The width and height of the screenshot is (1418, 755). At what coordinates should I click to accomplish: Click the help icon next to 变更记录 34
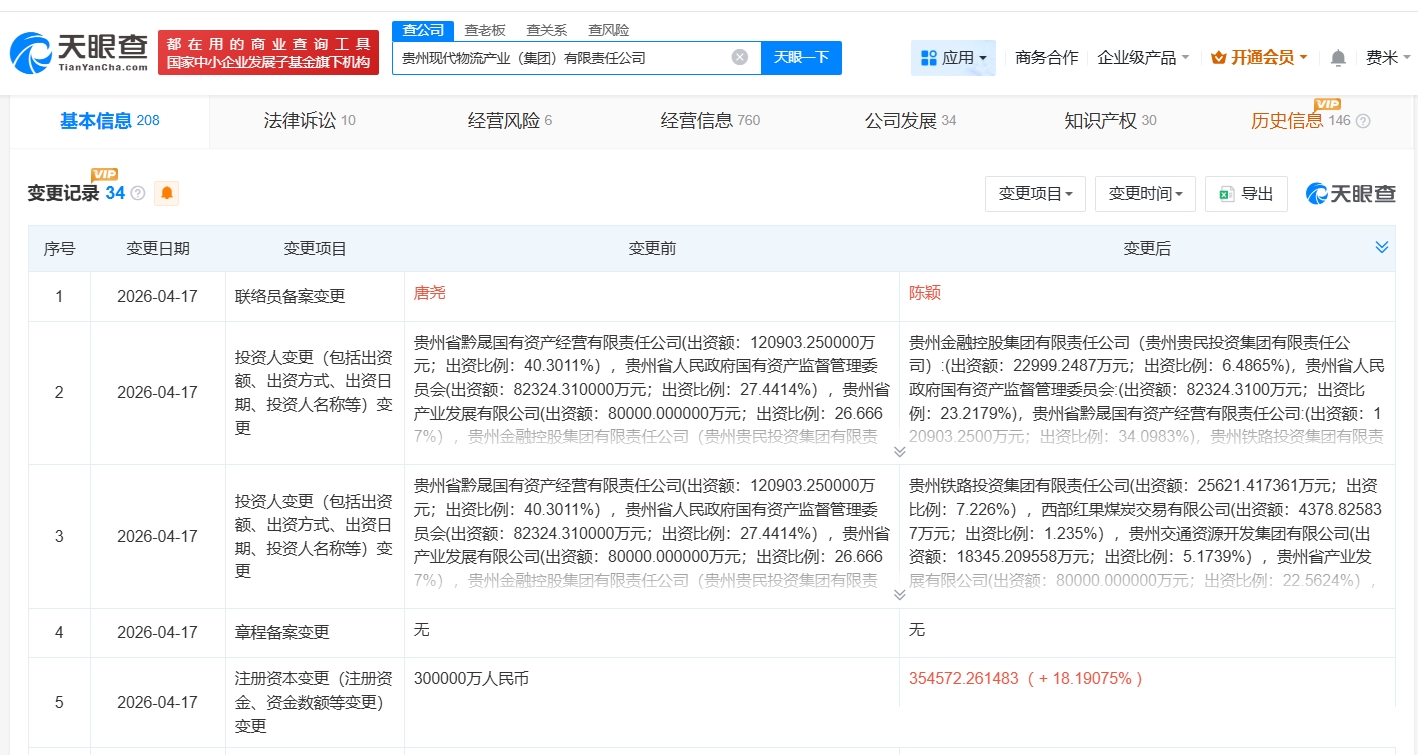click(x=138, y=193)
